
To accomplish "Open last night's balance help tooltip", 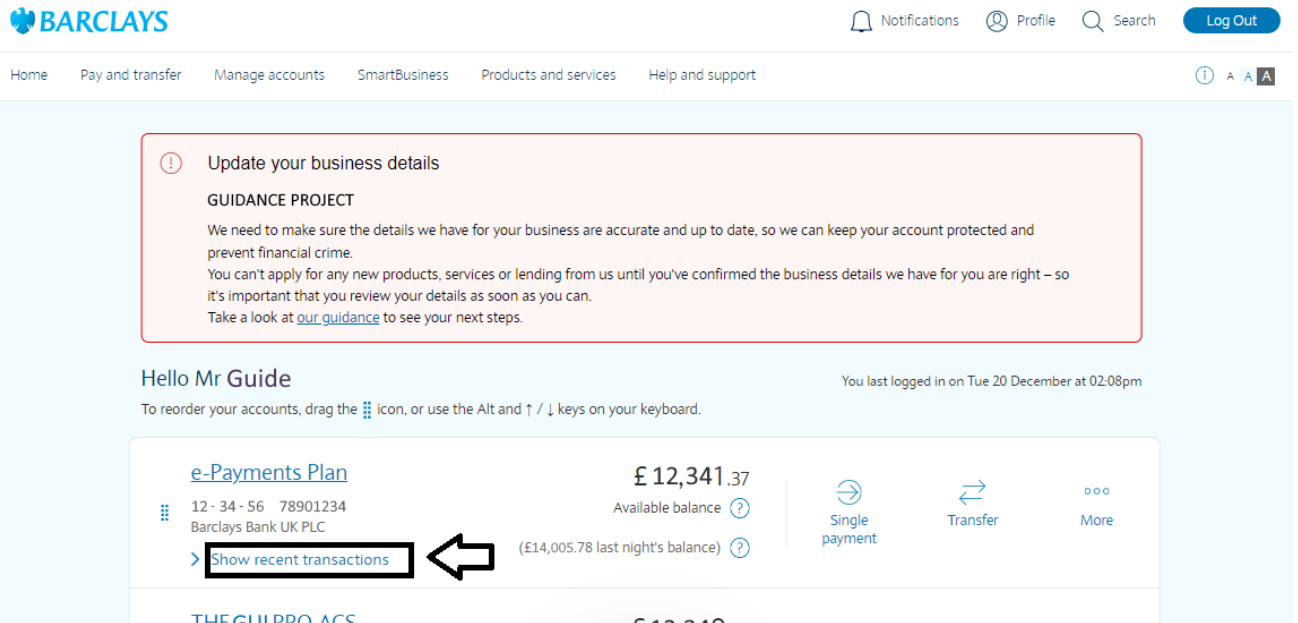I will (739, 547).
